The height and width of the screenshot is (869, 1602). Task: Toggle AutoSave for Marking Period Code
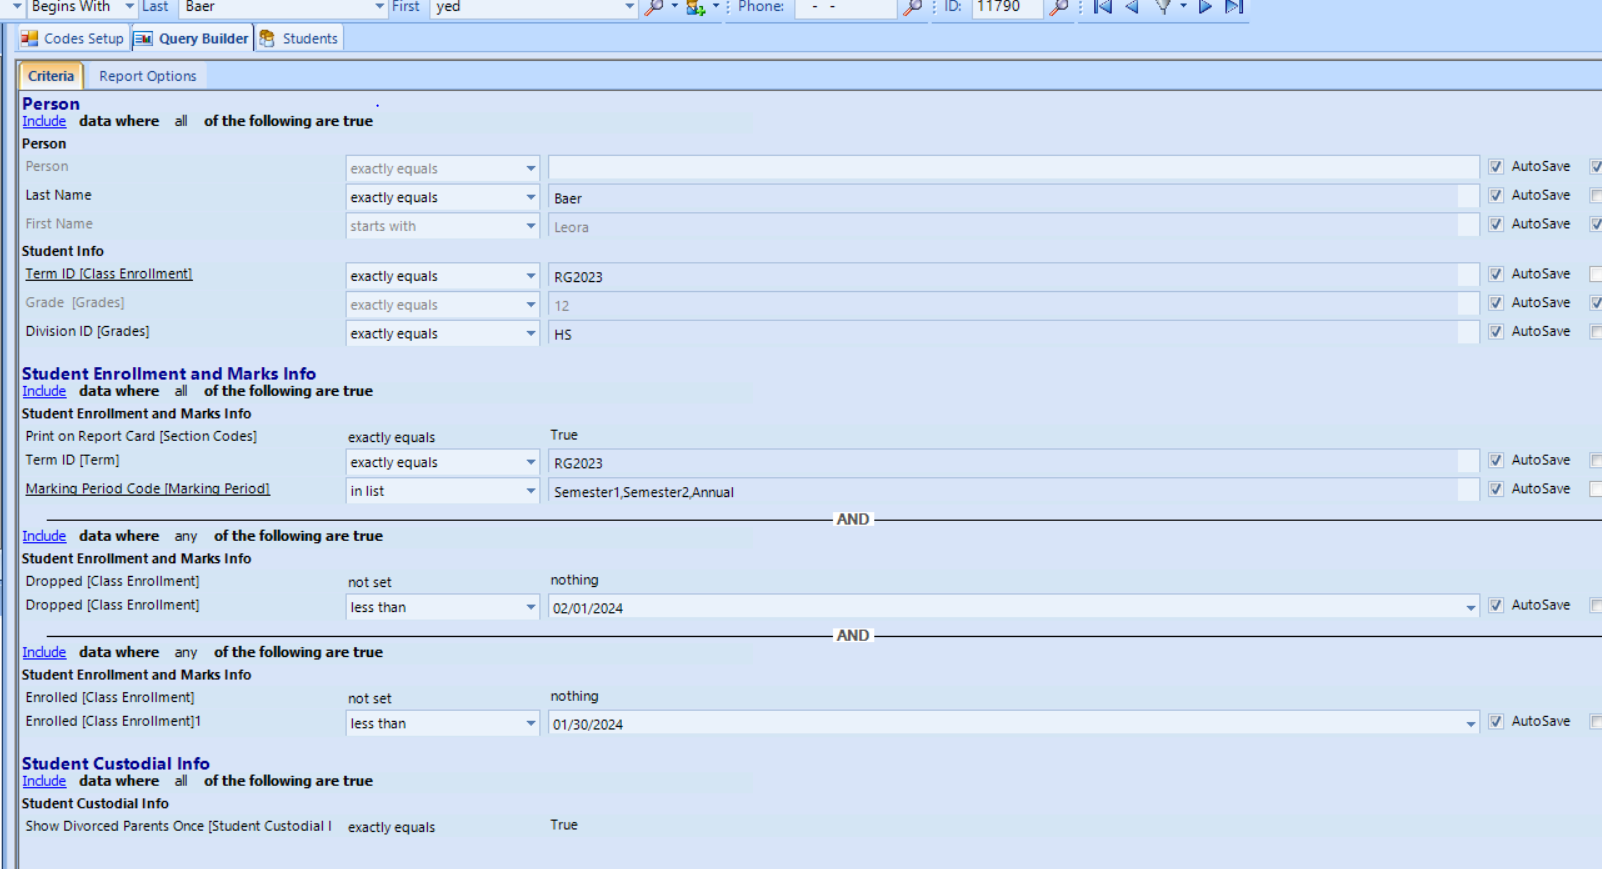click(1496, 490)
